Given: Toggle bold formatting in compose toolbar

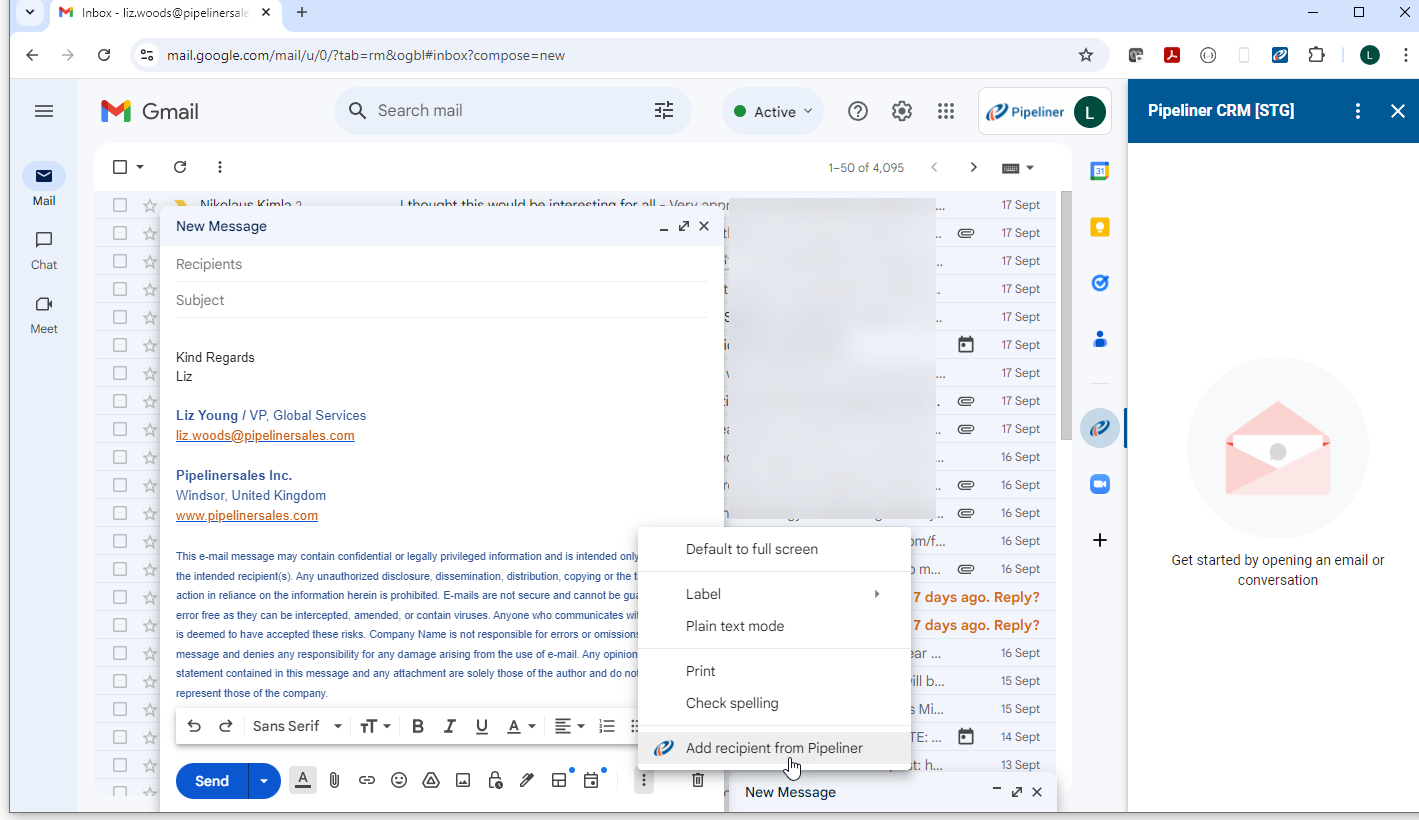Looking at the screenshot, I should coord(418,726).
